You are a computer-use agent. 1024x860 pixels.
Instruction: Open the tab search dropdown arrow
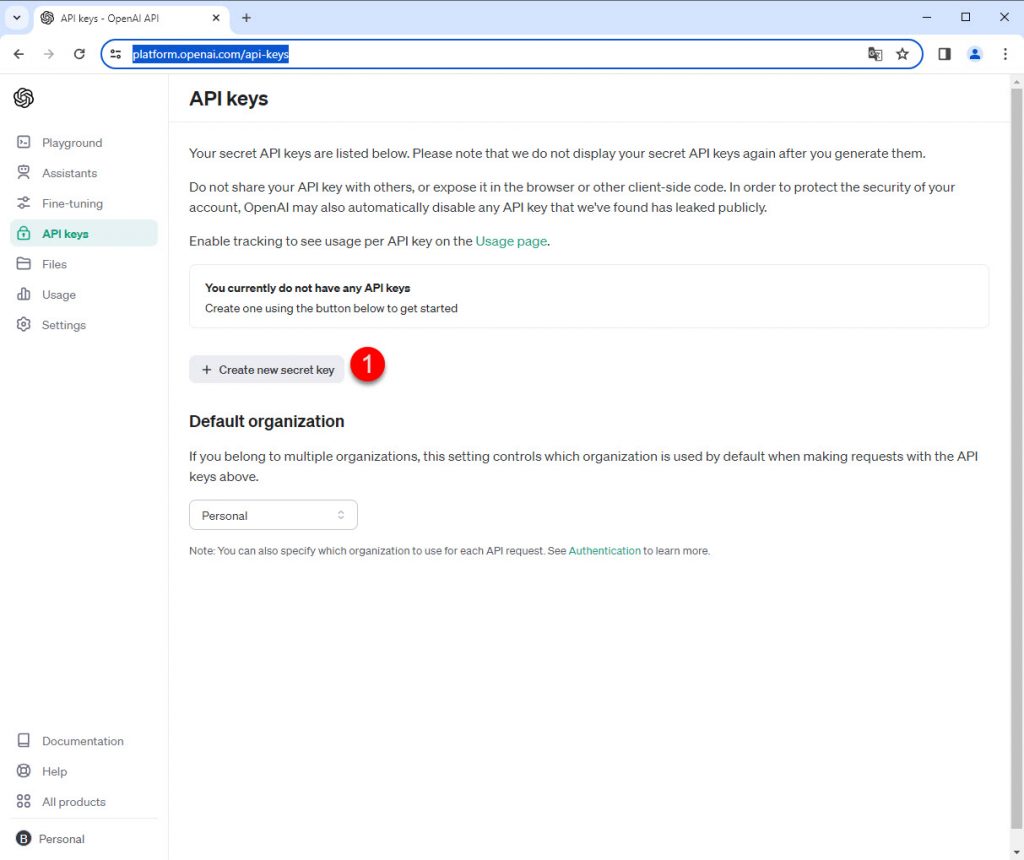coord(17,18)
